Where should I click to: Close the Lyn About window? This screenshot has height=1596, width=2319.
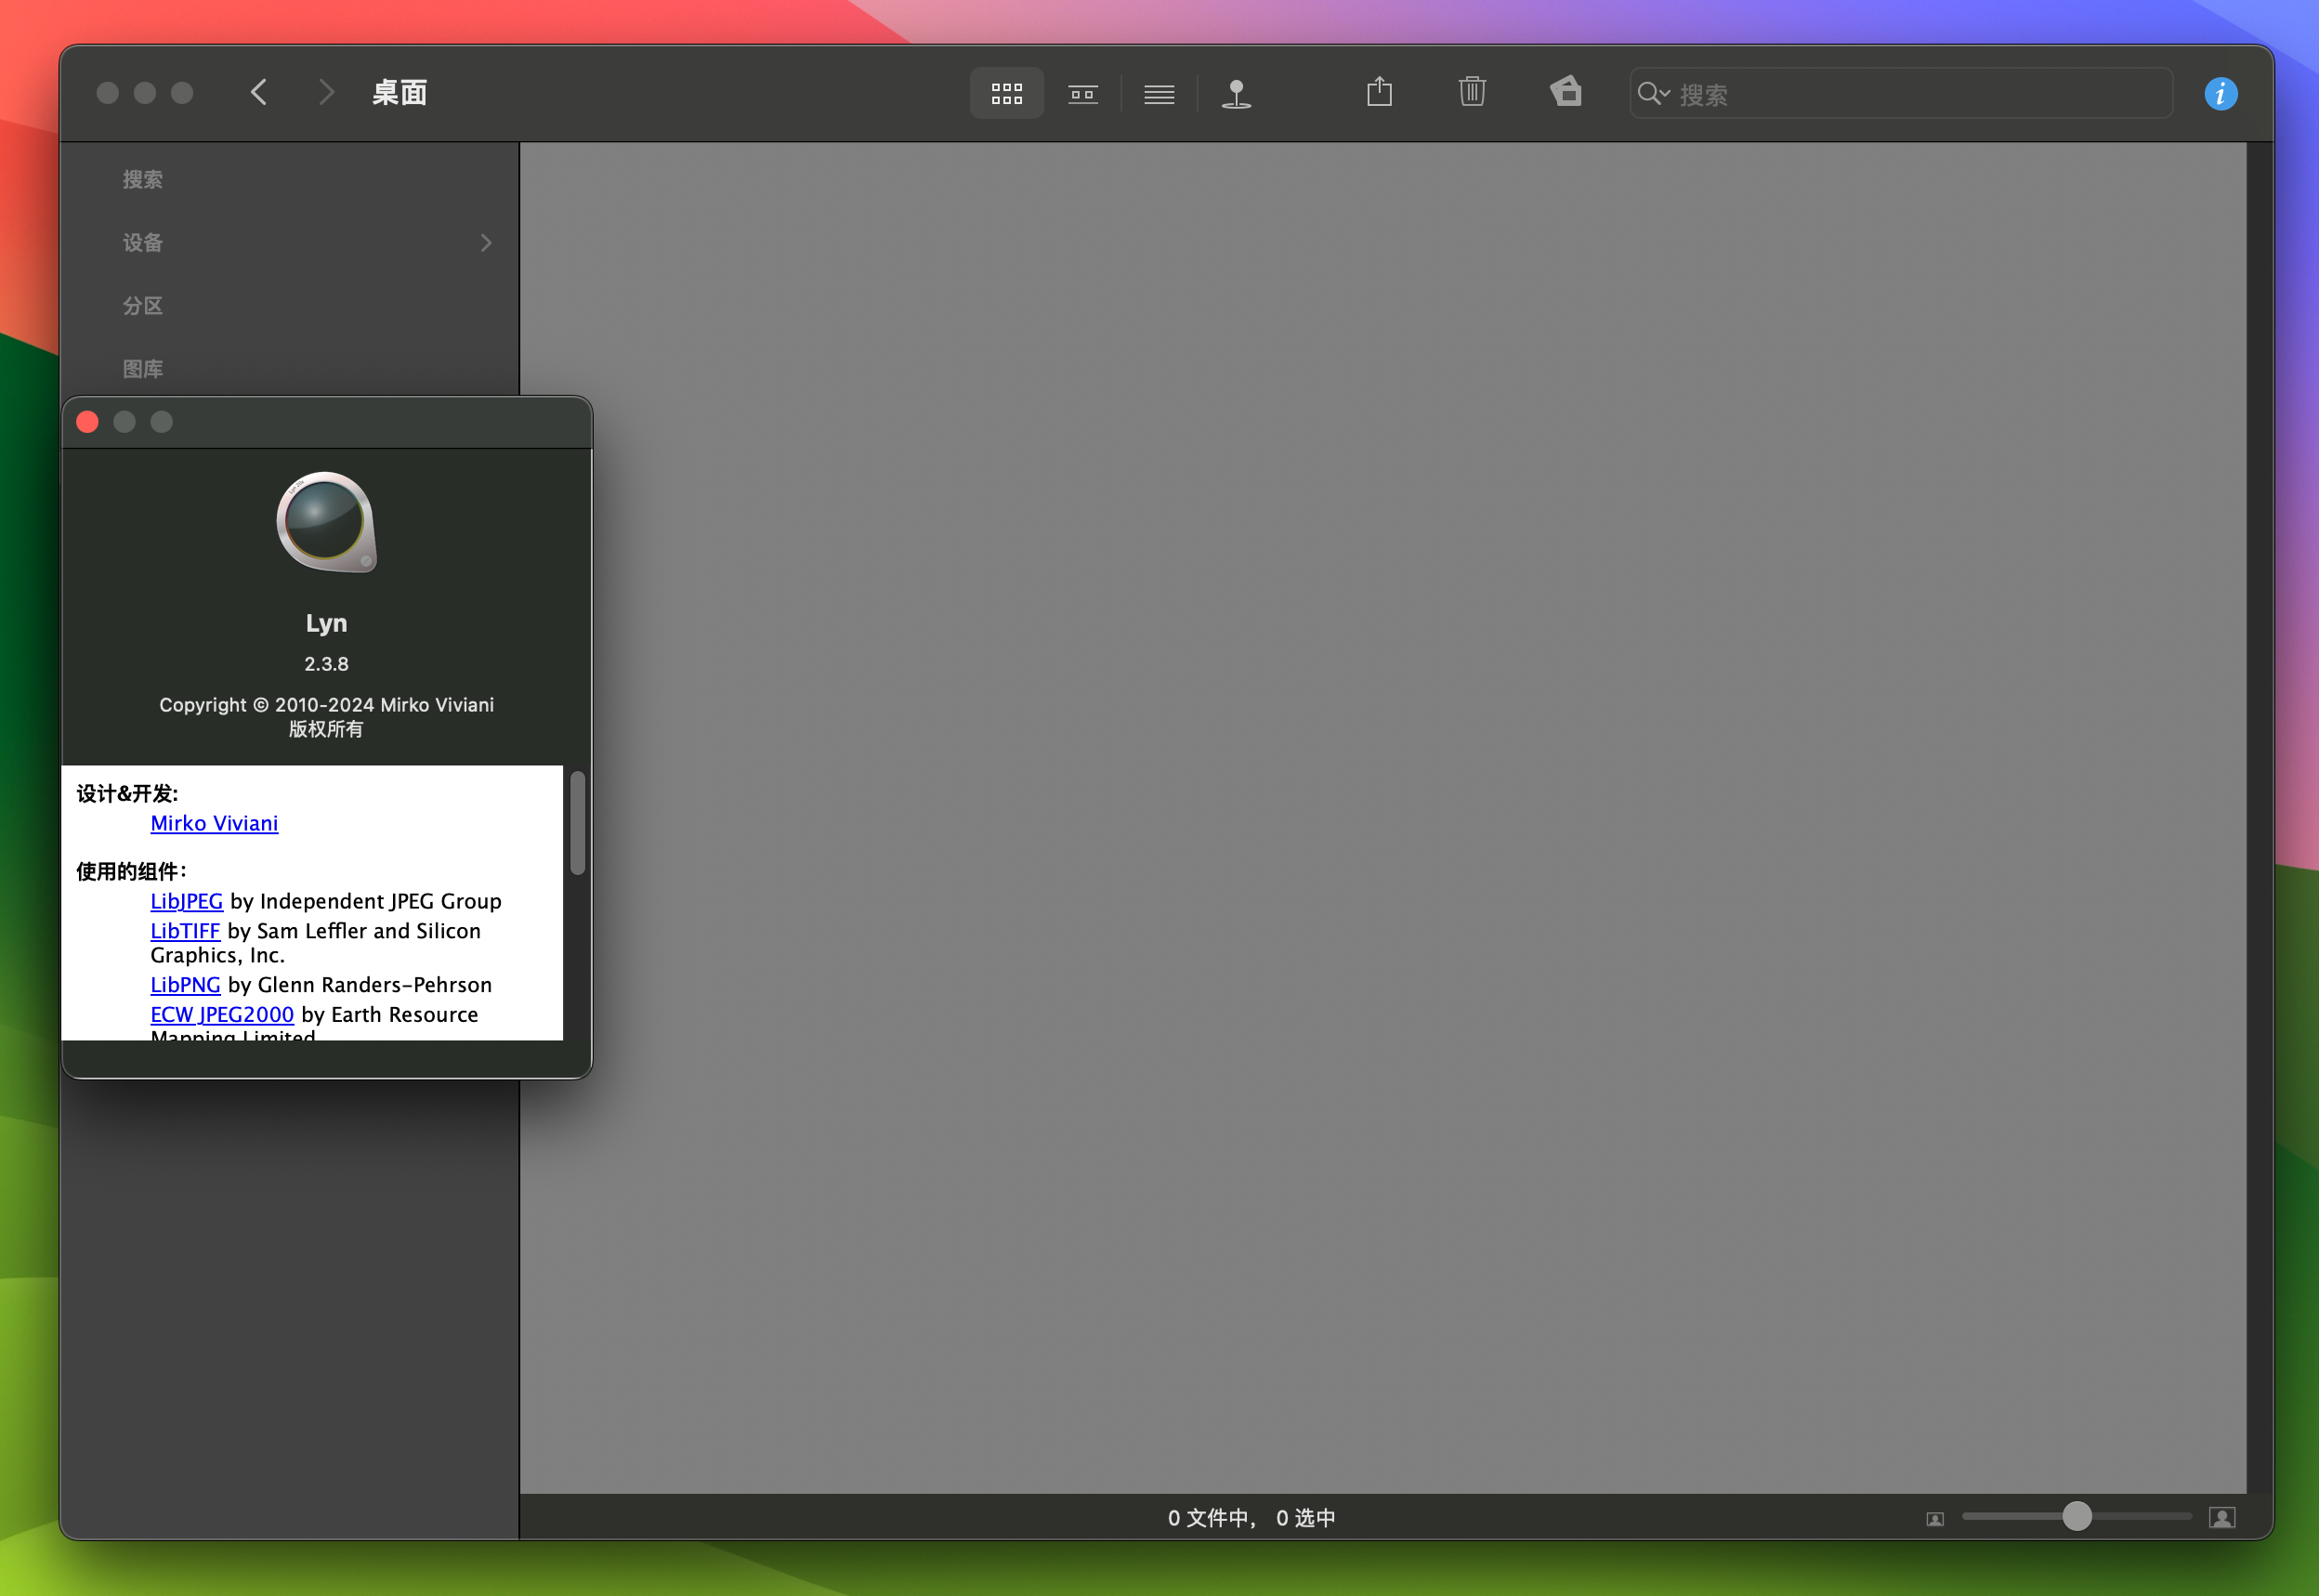(x=87, y=422)
